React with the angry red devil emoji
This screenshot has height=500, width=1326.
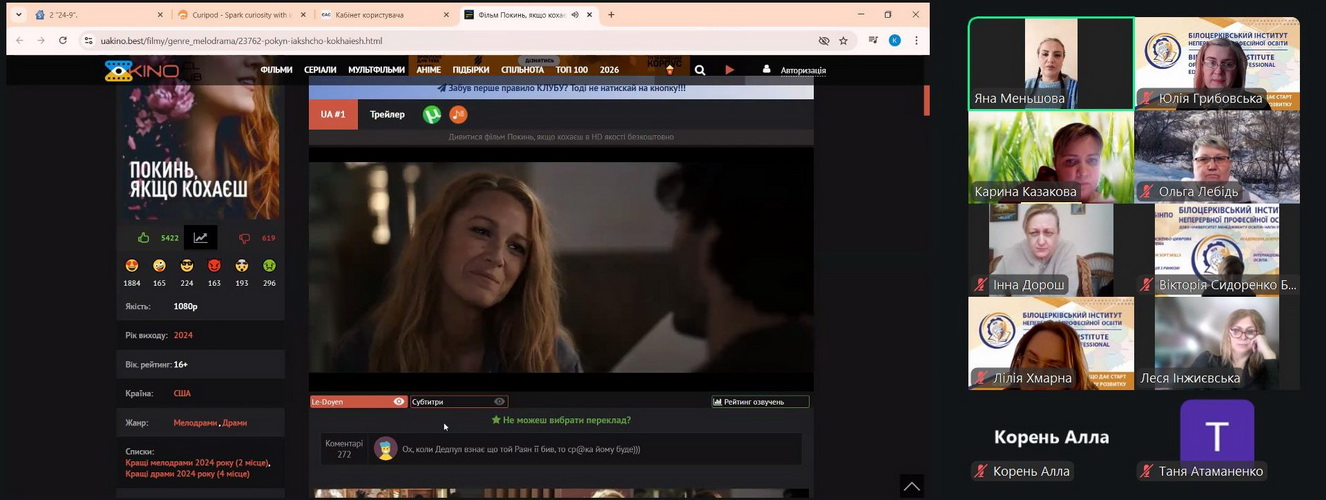click(214, 266)
